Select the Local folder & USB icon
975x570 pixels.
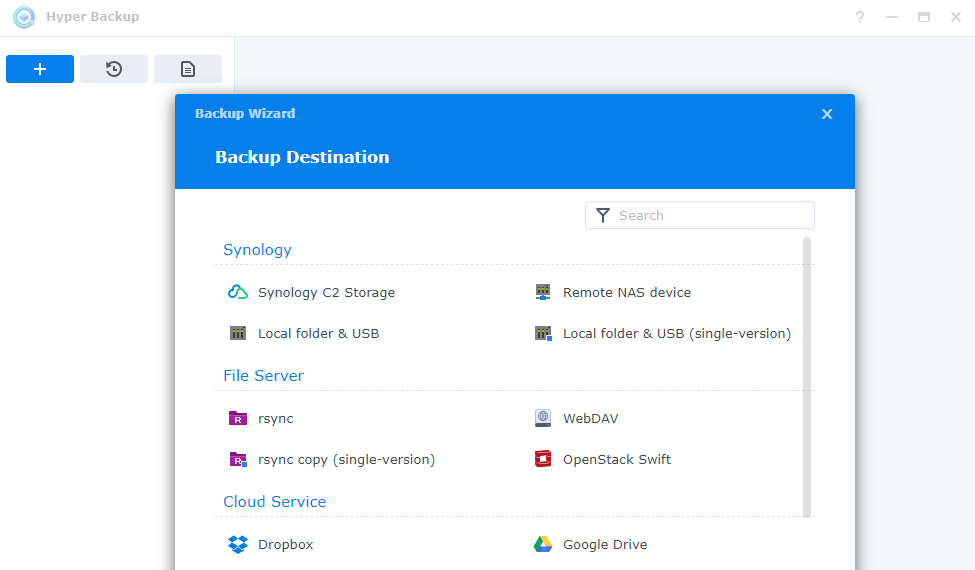(x=238, y=333)
